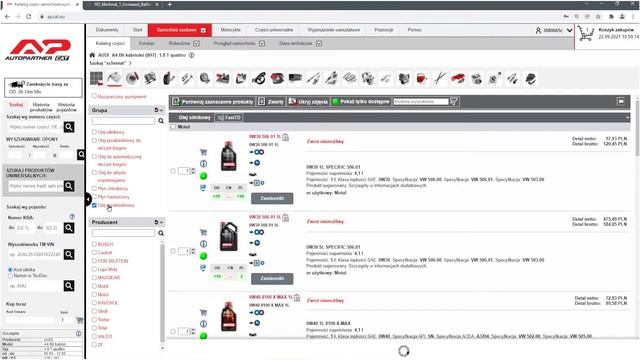The height and width of the screenshot is (360, 640).
Task: Tick the Motul group header checkbox
Action: pyautogui.click(x=173, y=127)
